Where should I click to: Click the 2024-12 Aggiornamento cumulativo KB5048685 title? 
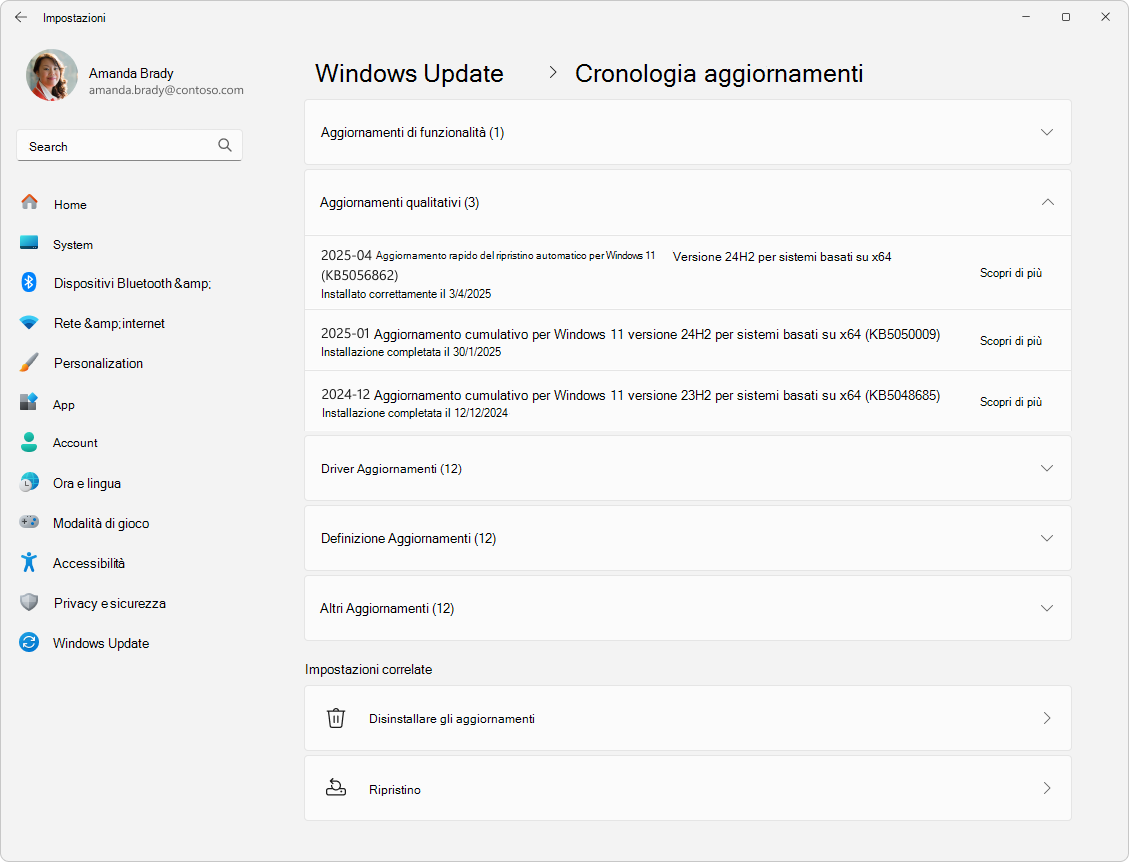[630, 395]
